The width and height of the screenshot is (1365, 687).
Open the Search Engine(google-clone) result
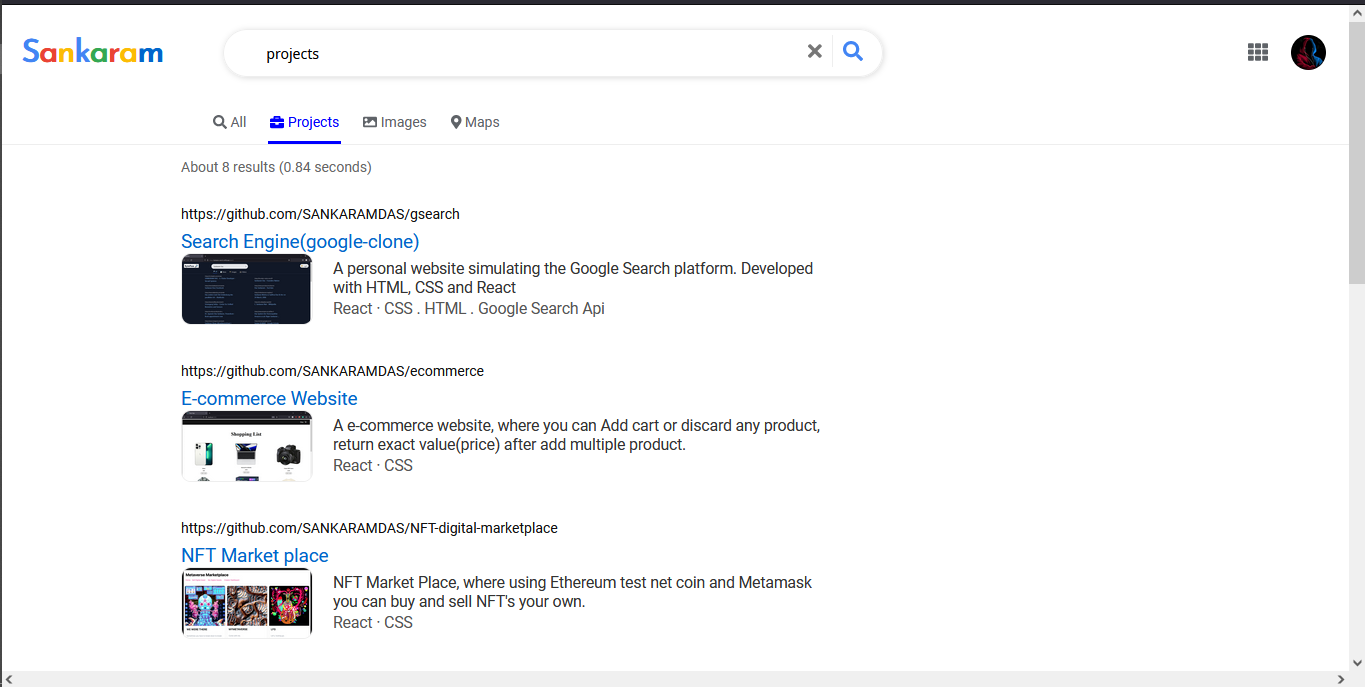point(299,241)
